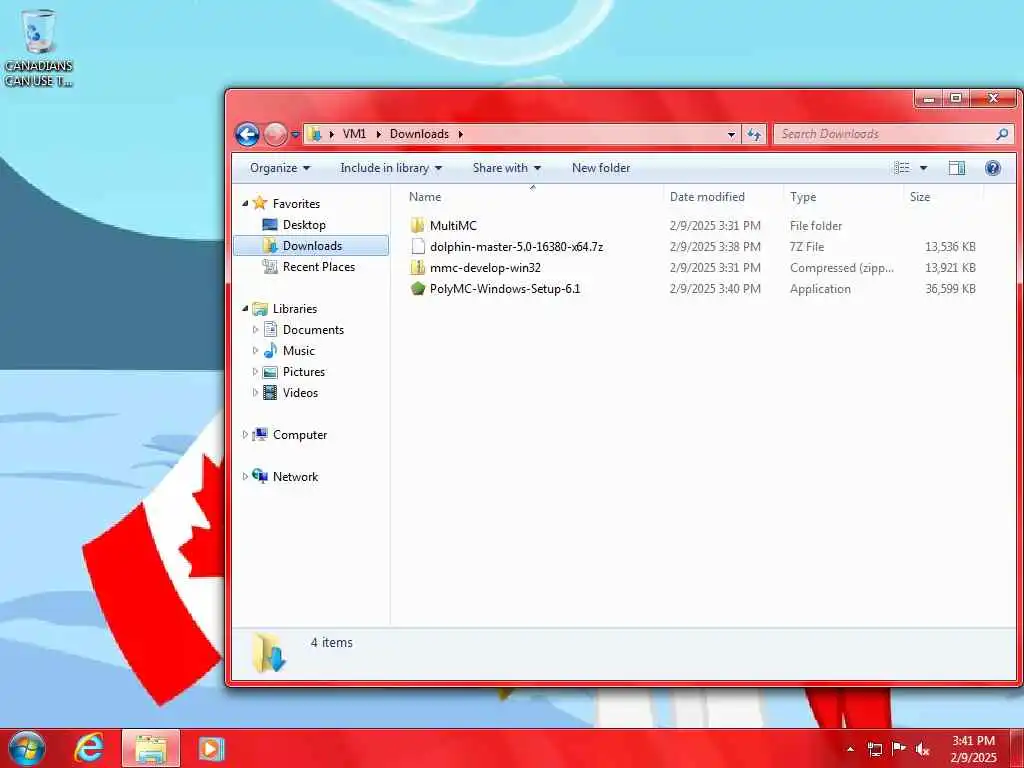Screen dimensions: 1024x768
Task: Select Downloads in Favorites
Action: (312, 246)
